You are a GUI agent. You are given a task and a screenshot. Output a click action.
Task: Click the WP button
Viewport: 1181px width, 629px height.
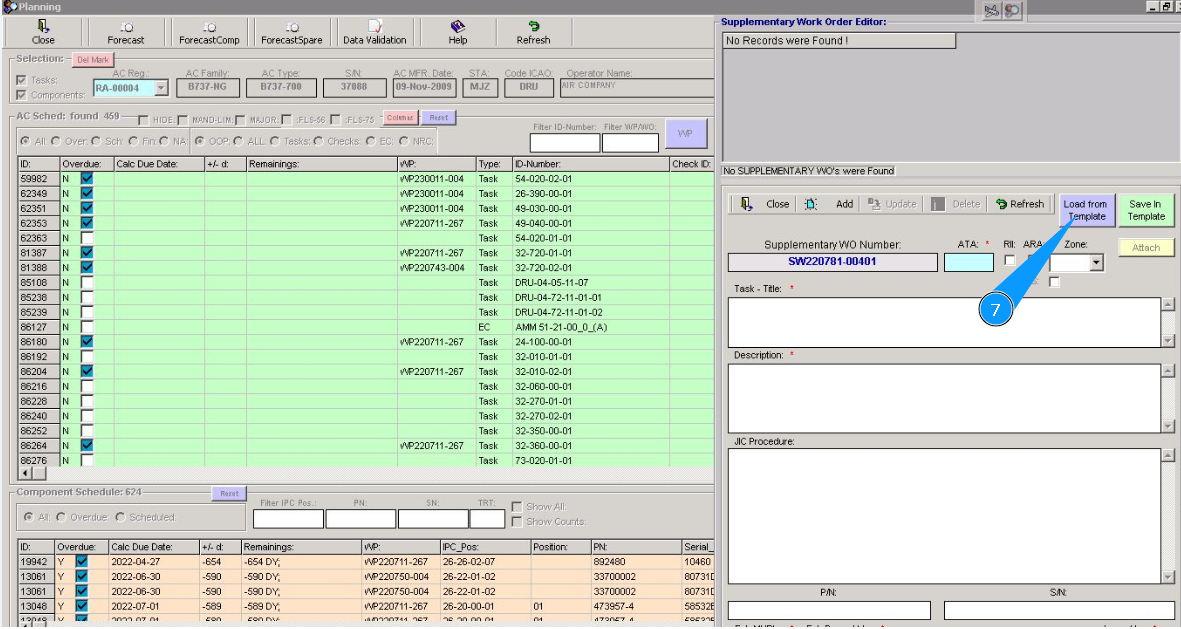(685, 133)
